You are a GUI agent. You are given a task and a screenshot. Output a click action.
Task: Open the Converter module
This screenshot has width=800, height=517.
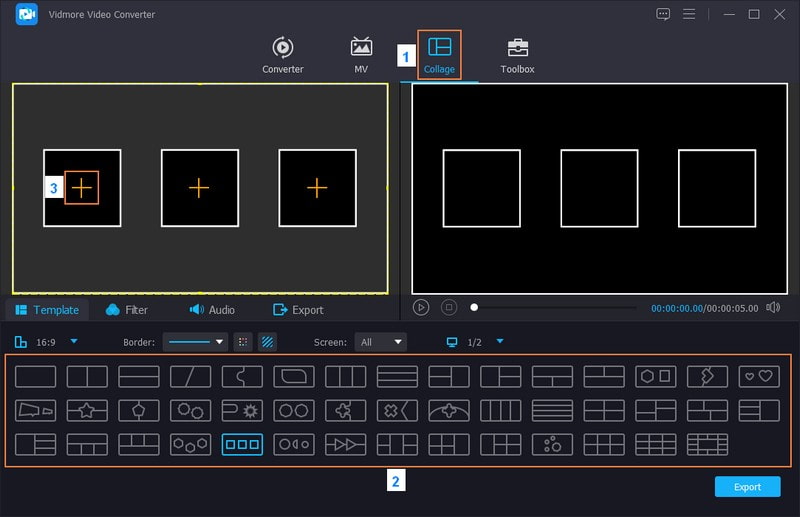pyautogui.click(x=282, y=54)
